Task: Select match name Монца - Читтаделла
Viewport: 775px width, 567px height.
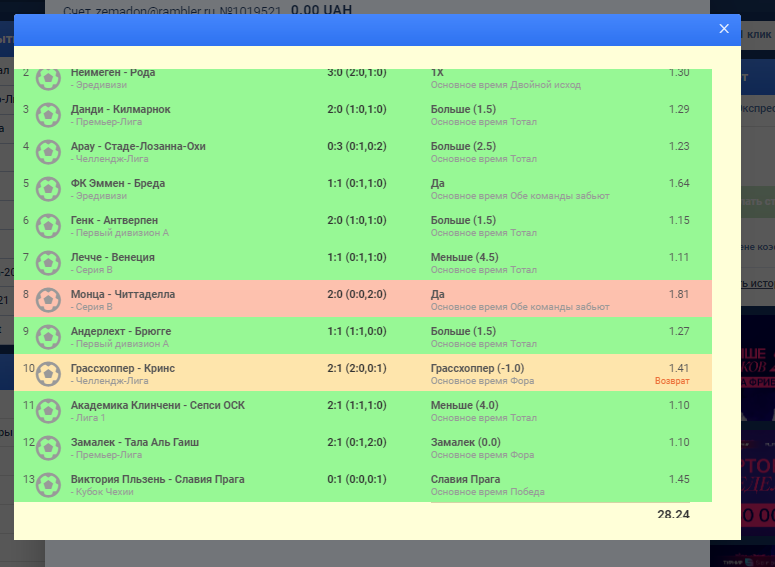Action: (123, 295)
